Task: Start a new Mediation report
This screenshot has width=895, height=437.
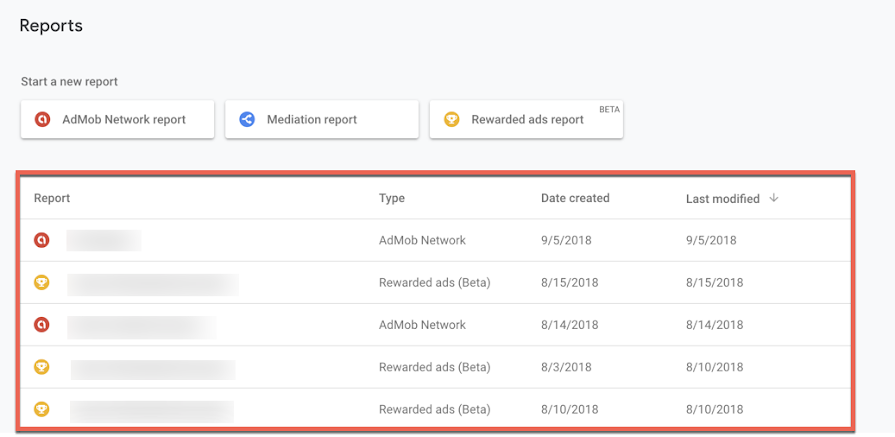Action: (x=322, y=119)
